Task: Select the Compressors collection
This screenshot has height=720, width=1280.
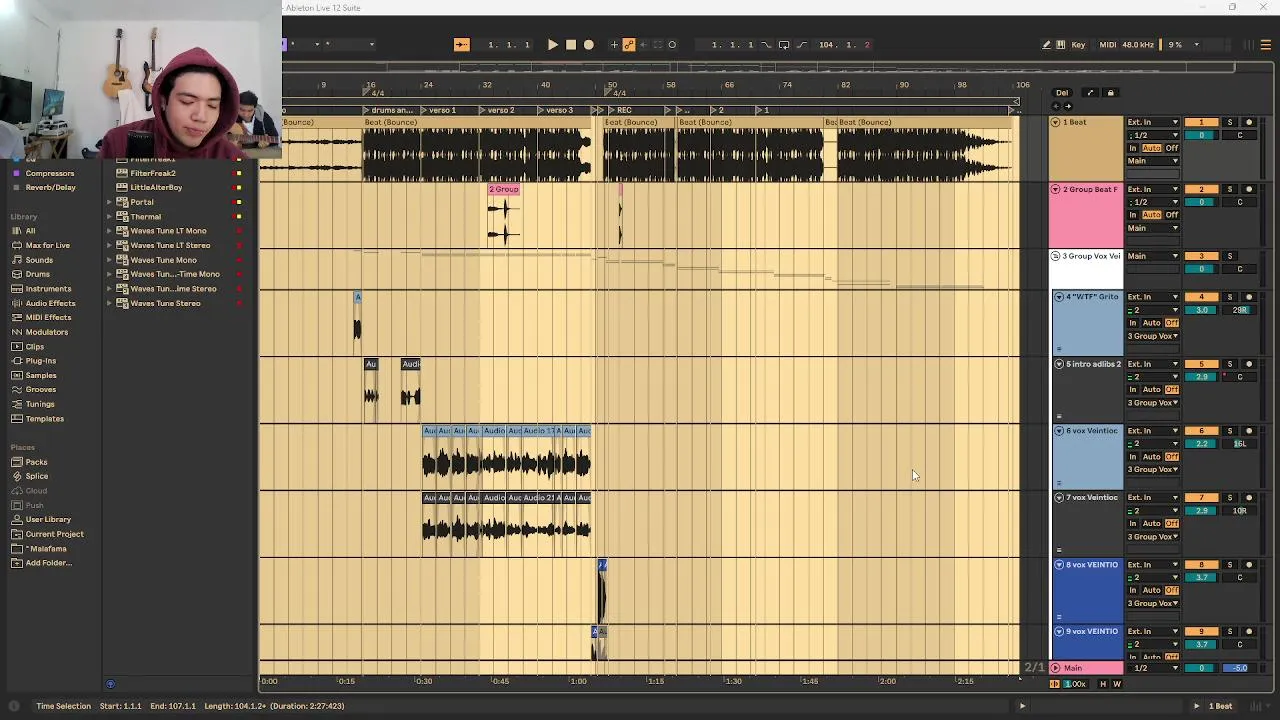Action: [50, 173]
